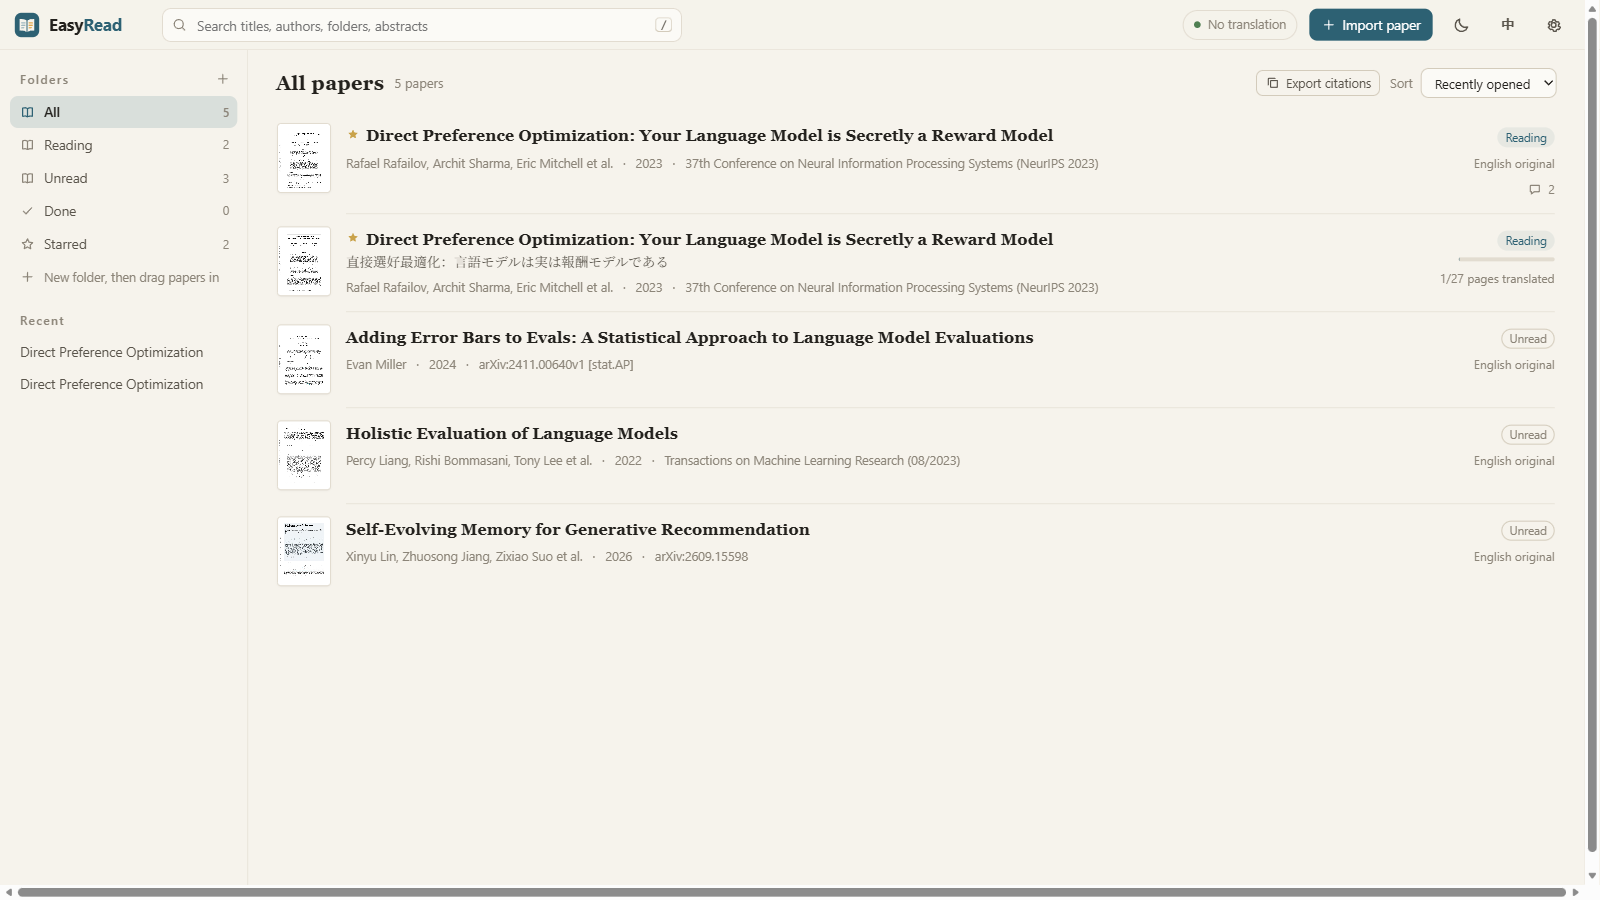Viewport: 1600px width, 900px height.
Task: Open thumbnail of Holistic Evaluation of Language Models
Action: (x=304, y=455)
